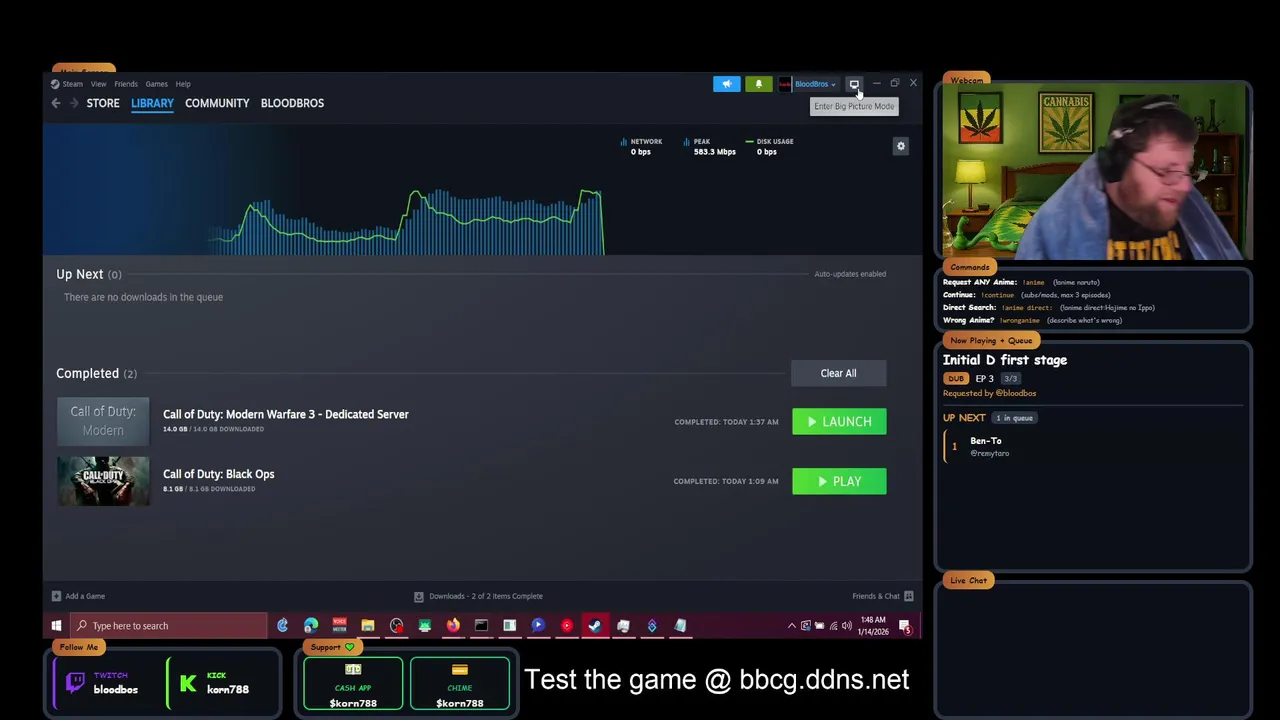Image resolution: width=1280 pixels, height=720 pixels.
Task: Click the Completed (2) header
Action: pyautogui.click(x=96, y=373)
